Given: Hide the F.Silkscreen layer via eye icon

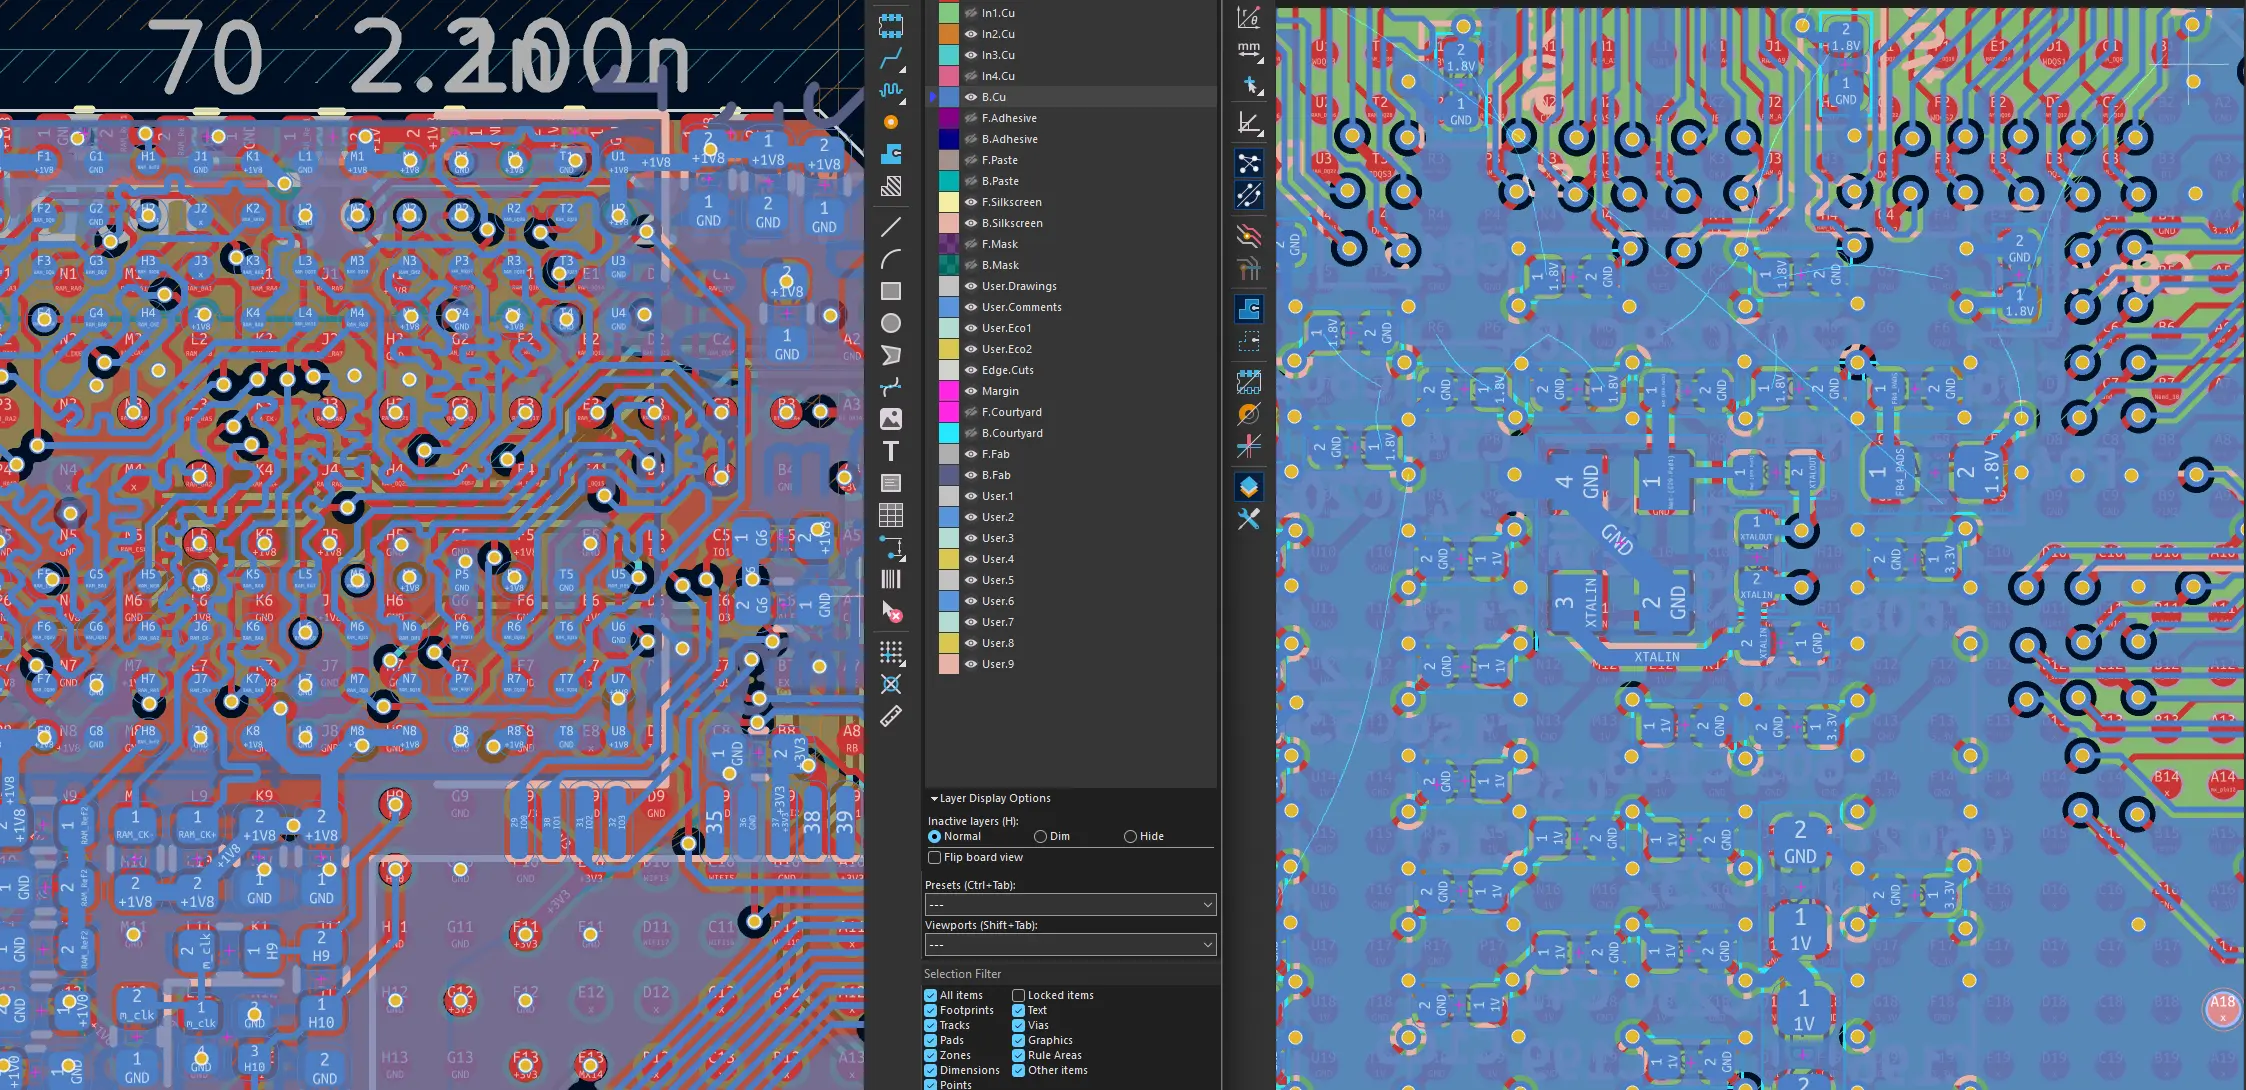Looking at the screenshot, I should click(970, 202).
